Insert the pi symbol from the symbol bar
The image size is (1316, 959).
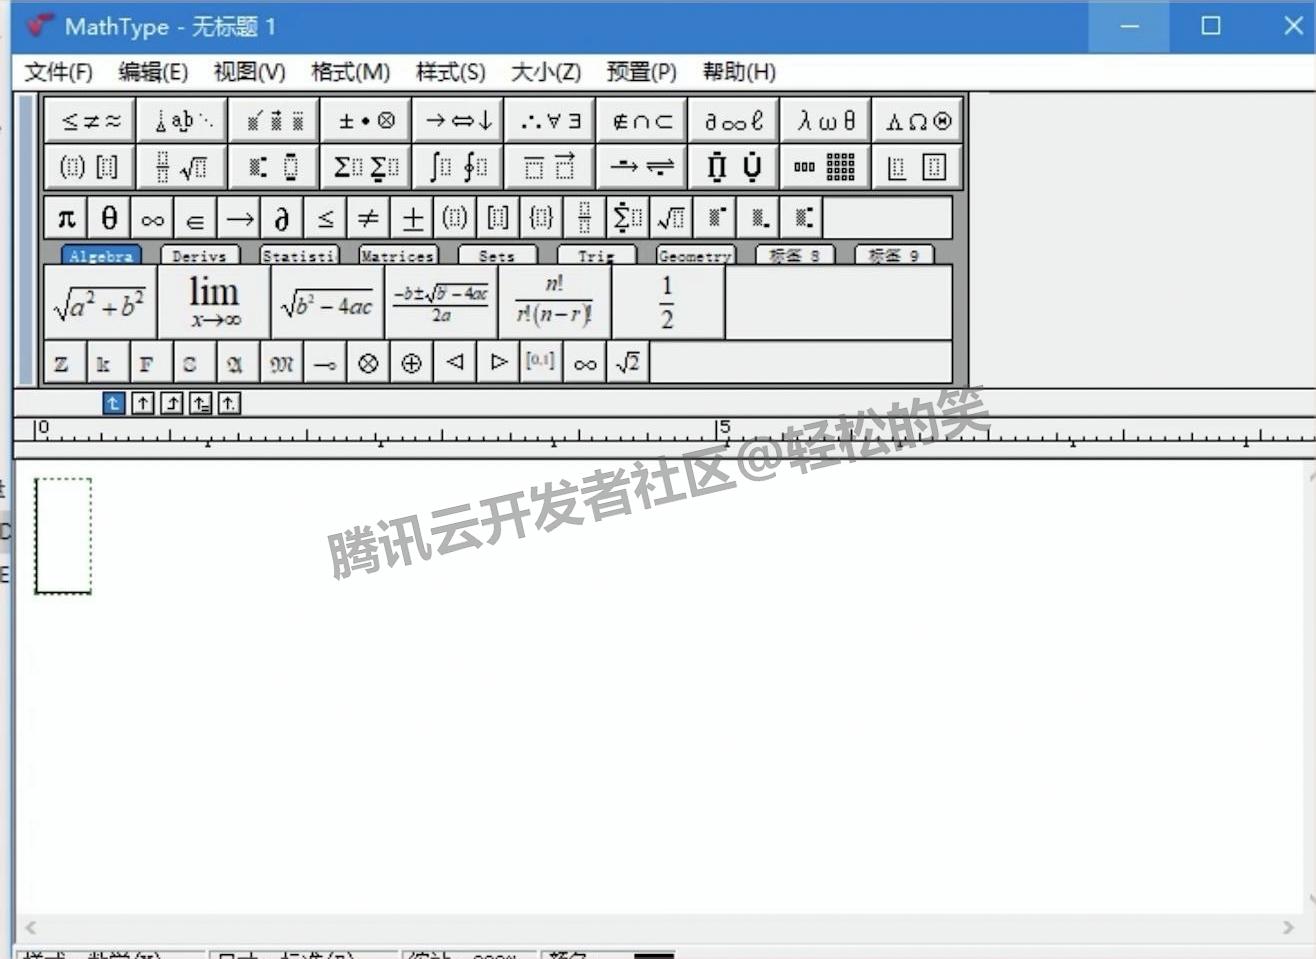pos(66,217)
